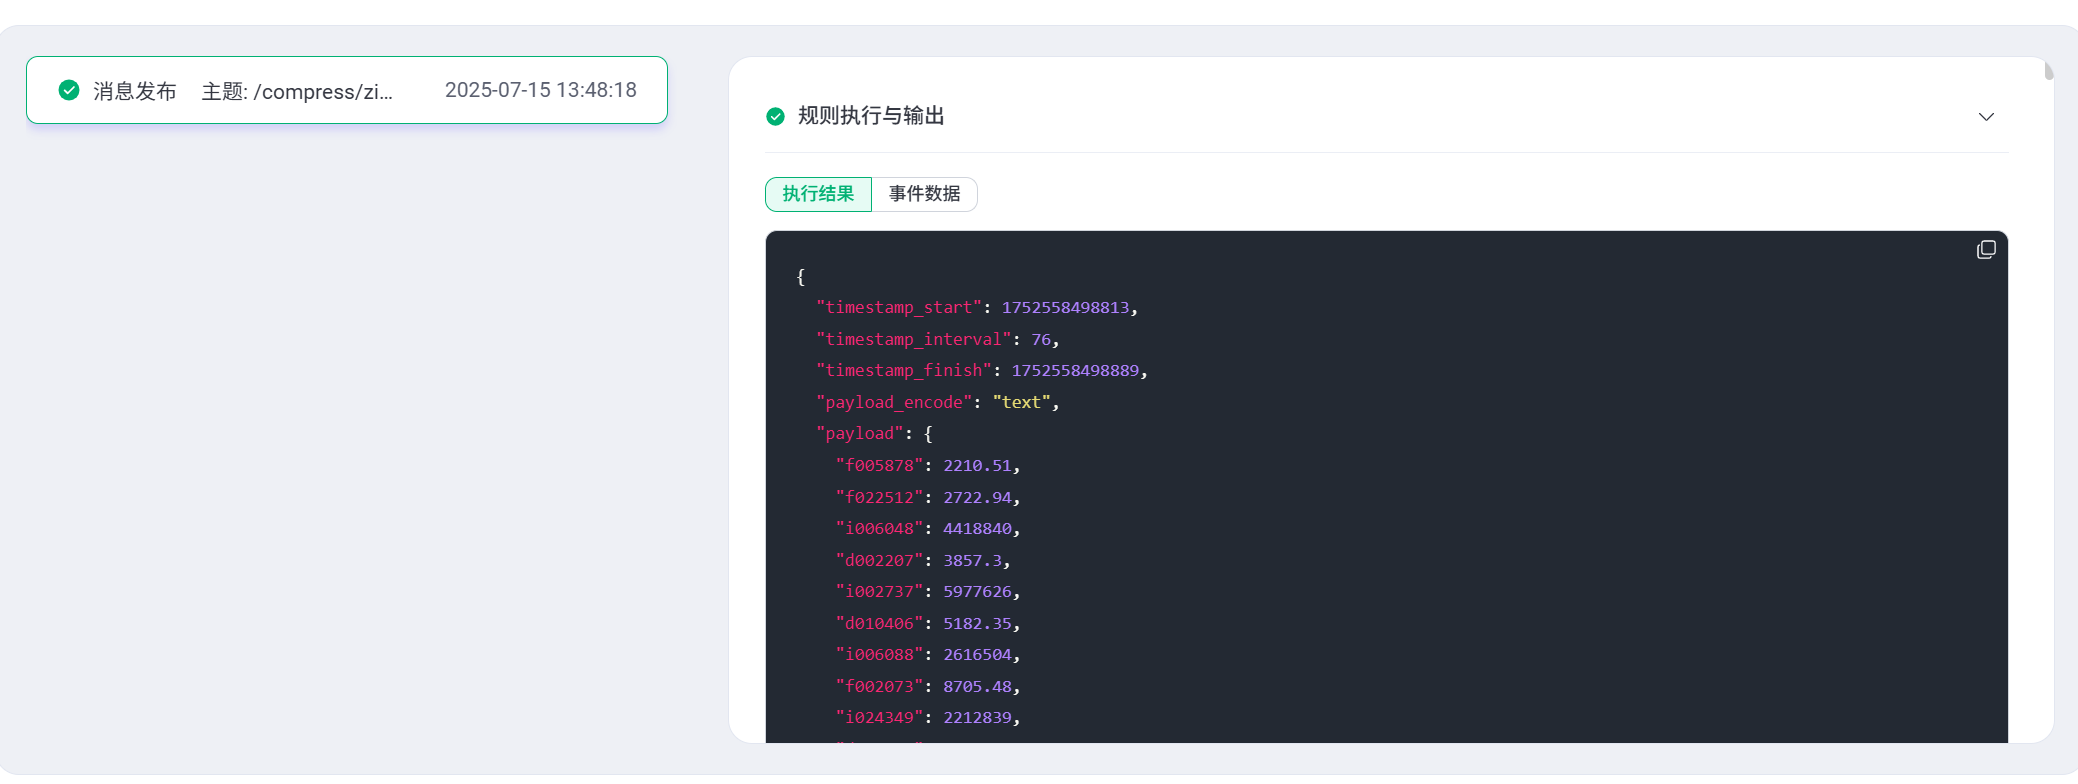Click the "f002073" key

click(879, 687)
